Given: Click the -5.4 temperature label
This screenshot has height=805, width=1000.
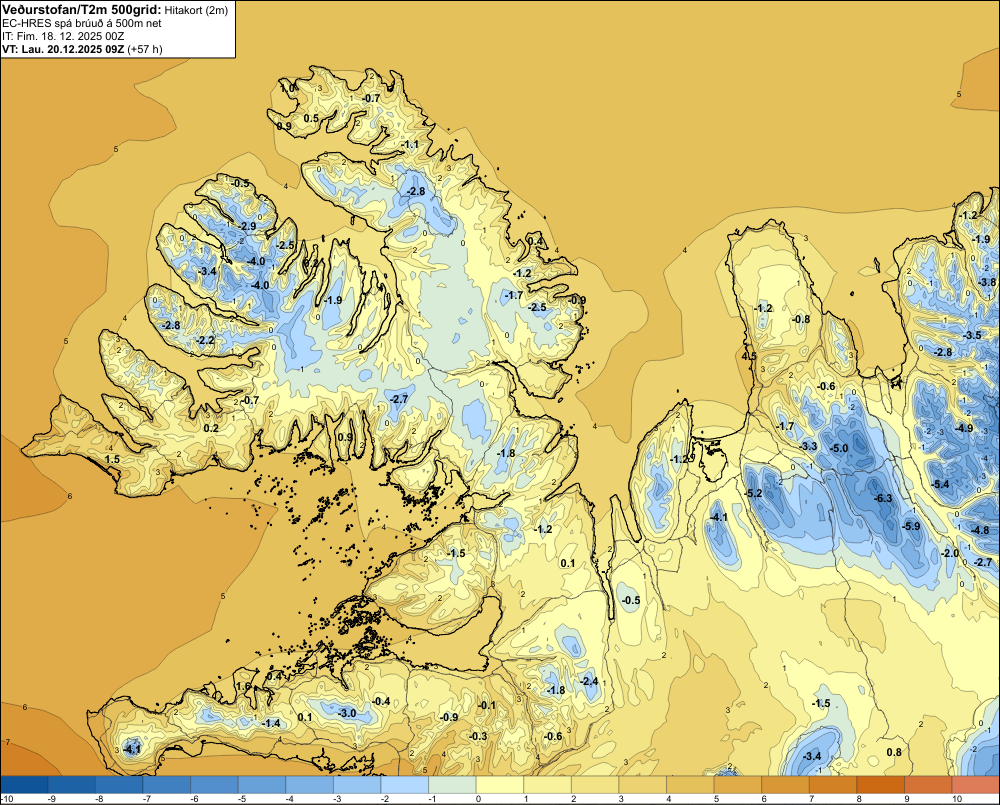Looking at the screenshot, I should 941,484.
